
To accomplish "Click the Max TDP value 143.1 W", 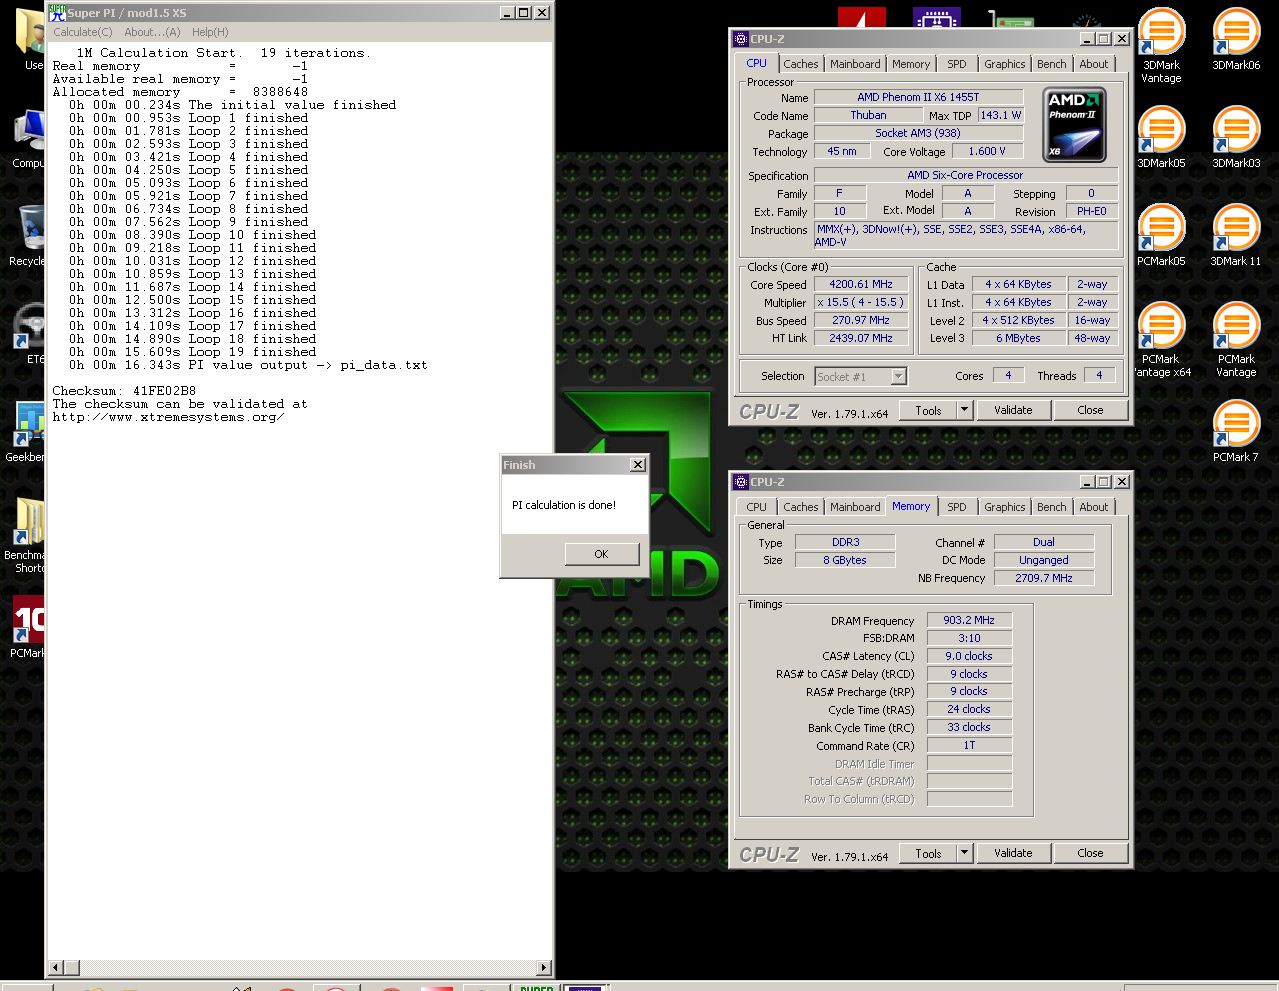I will tap(1000, 115).
